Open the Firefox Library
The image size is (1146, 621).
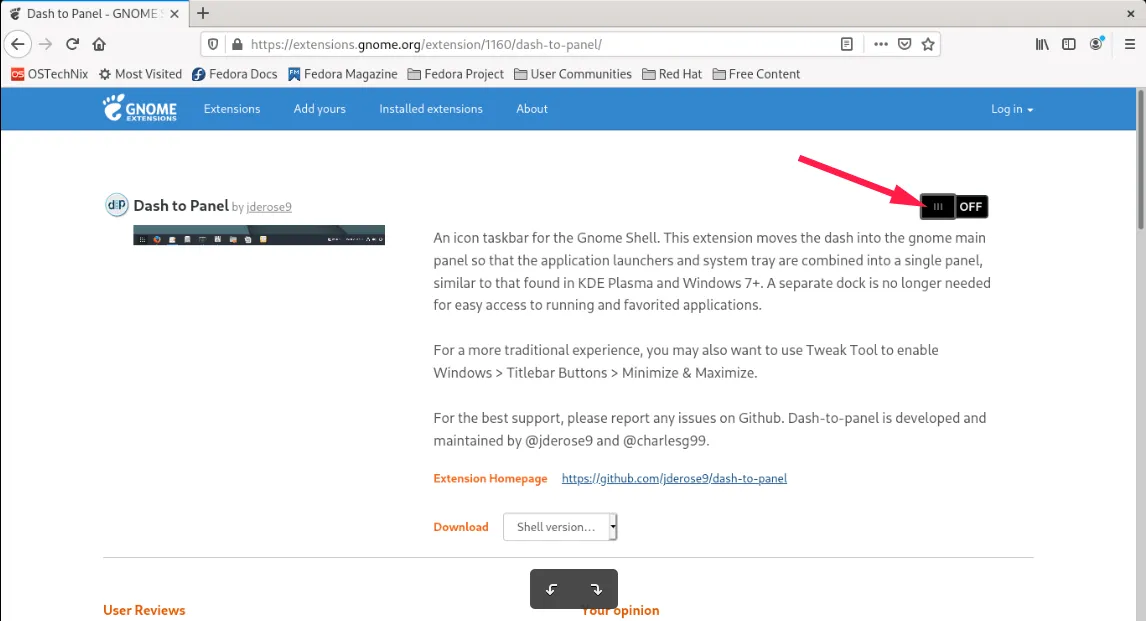[1041, 44]
